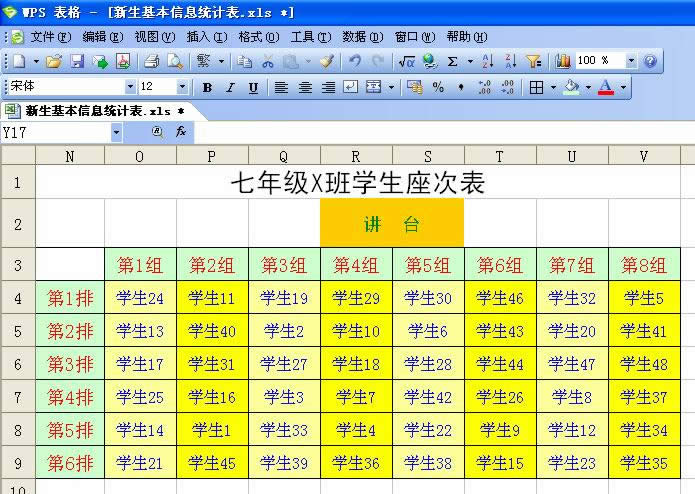Open the 宋体 font name dropdown

click(130, 87)
